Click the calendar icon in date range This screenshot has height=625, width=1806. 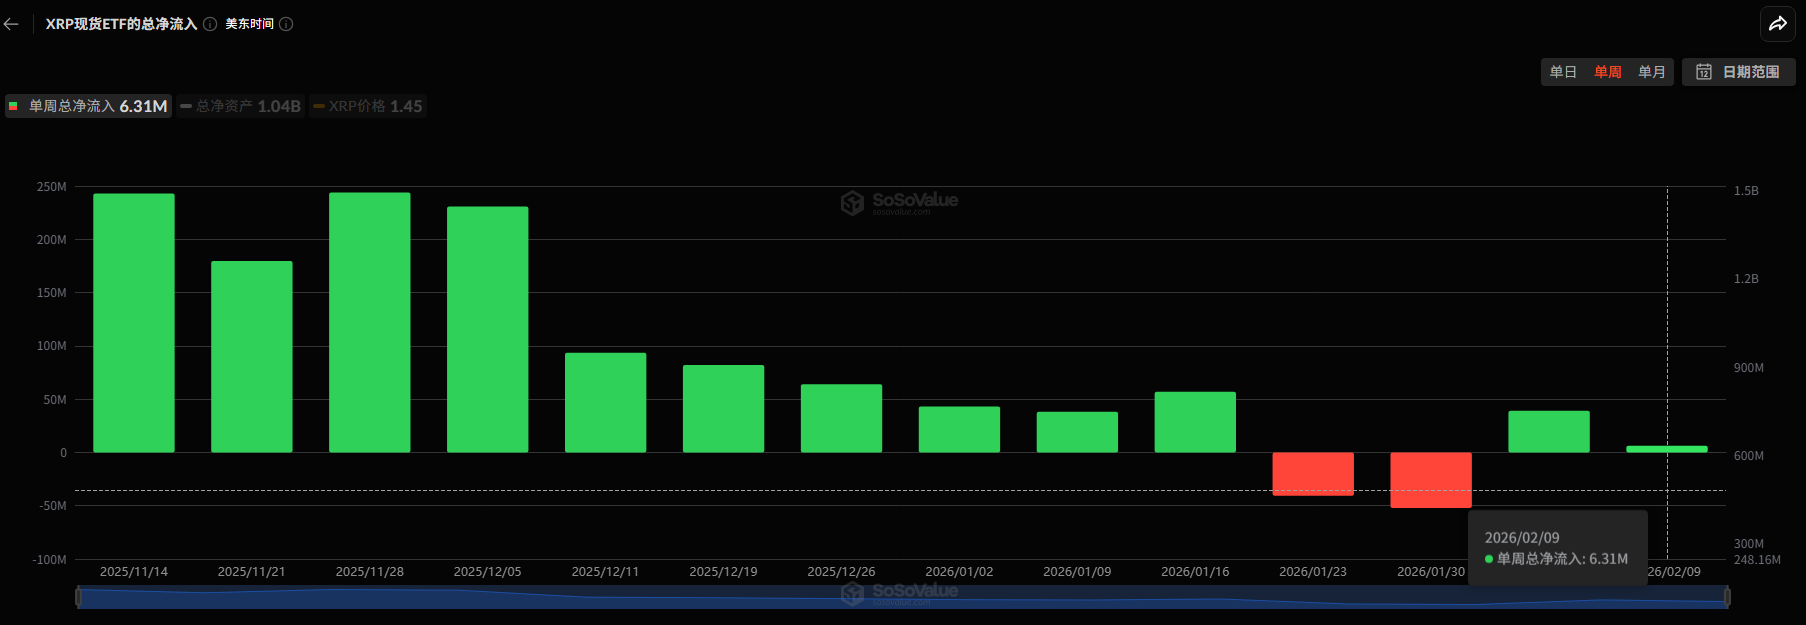pos(1704,72)
